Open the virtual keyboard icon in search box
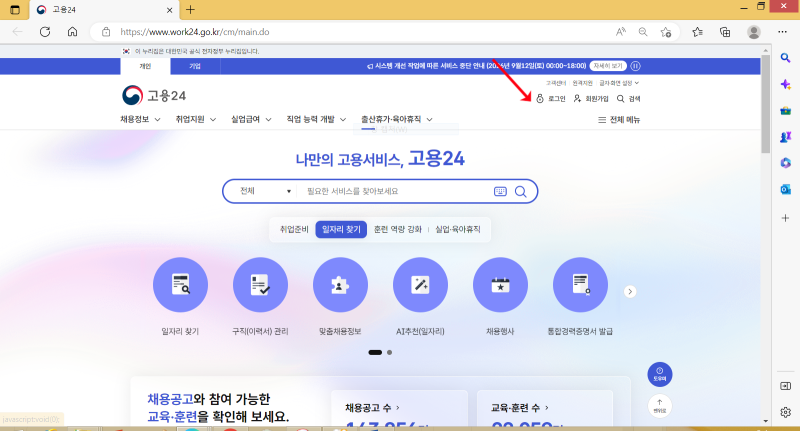Image resolution: width=800 pixels, height=431 pixels. pos(500,191)
